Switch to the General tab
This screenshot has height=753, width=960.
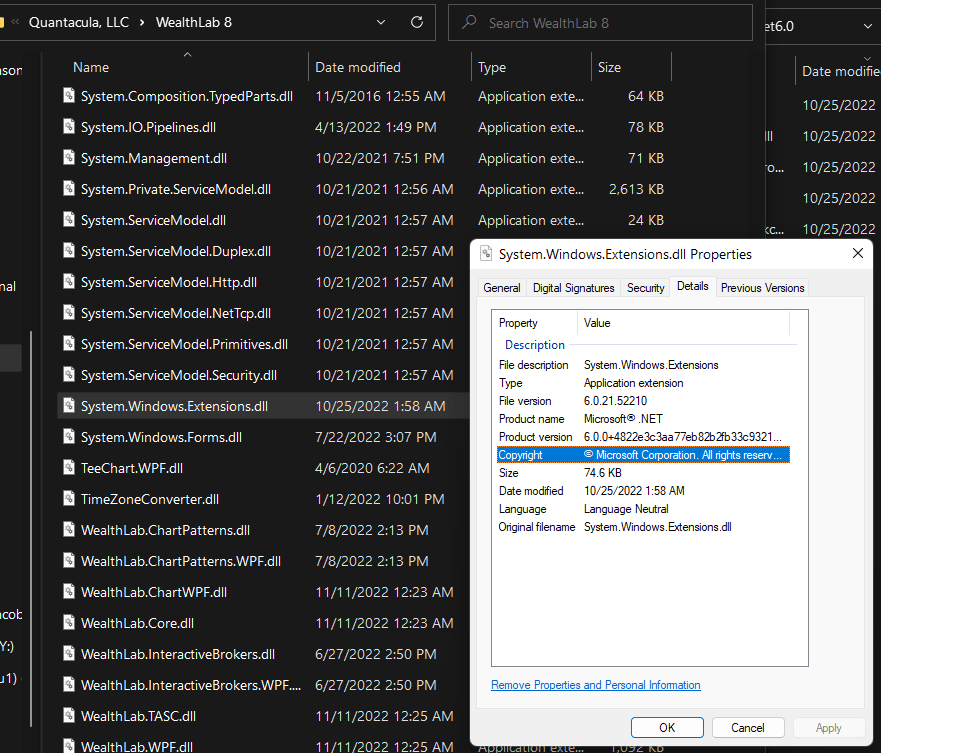(x=501, y=288)
